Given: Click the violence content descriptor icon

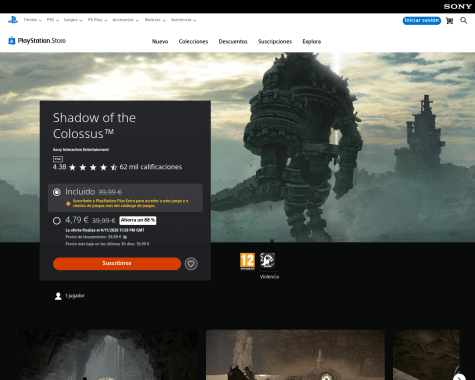Looking at the screenshot, I should tap(267, 260).
